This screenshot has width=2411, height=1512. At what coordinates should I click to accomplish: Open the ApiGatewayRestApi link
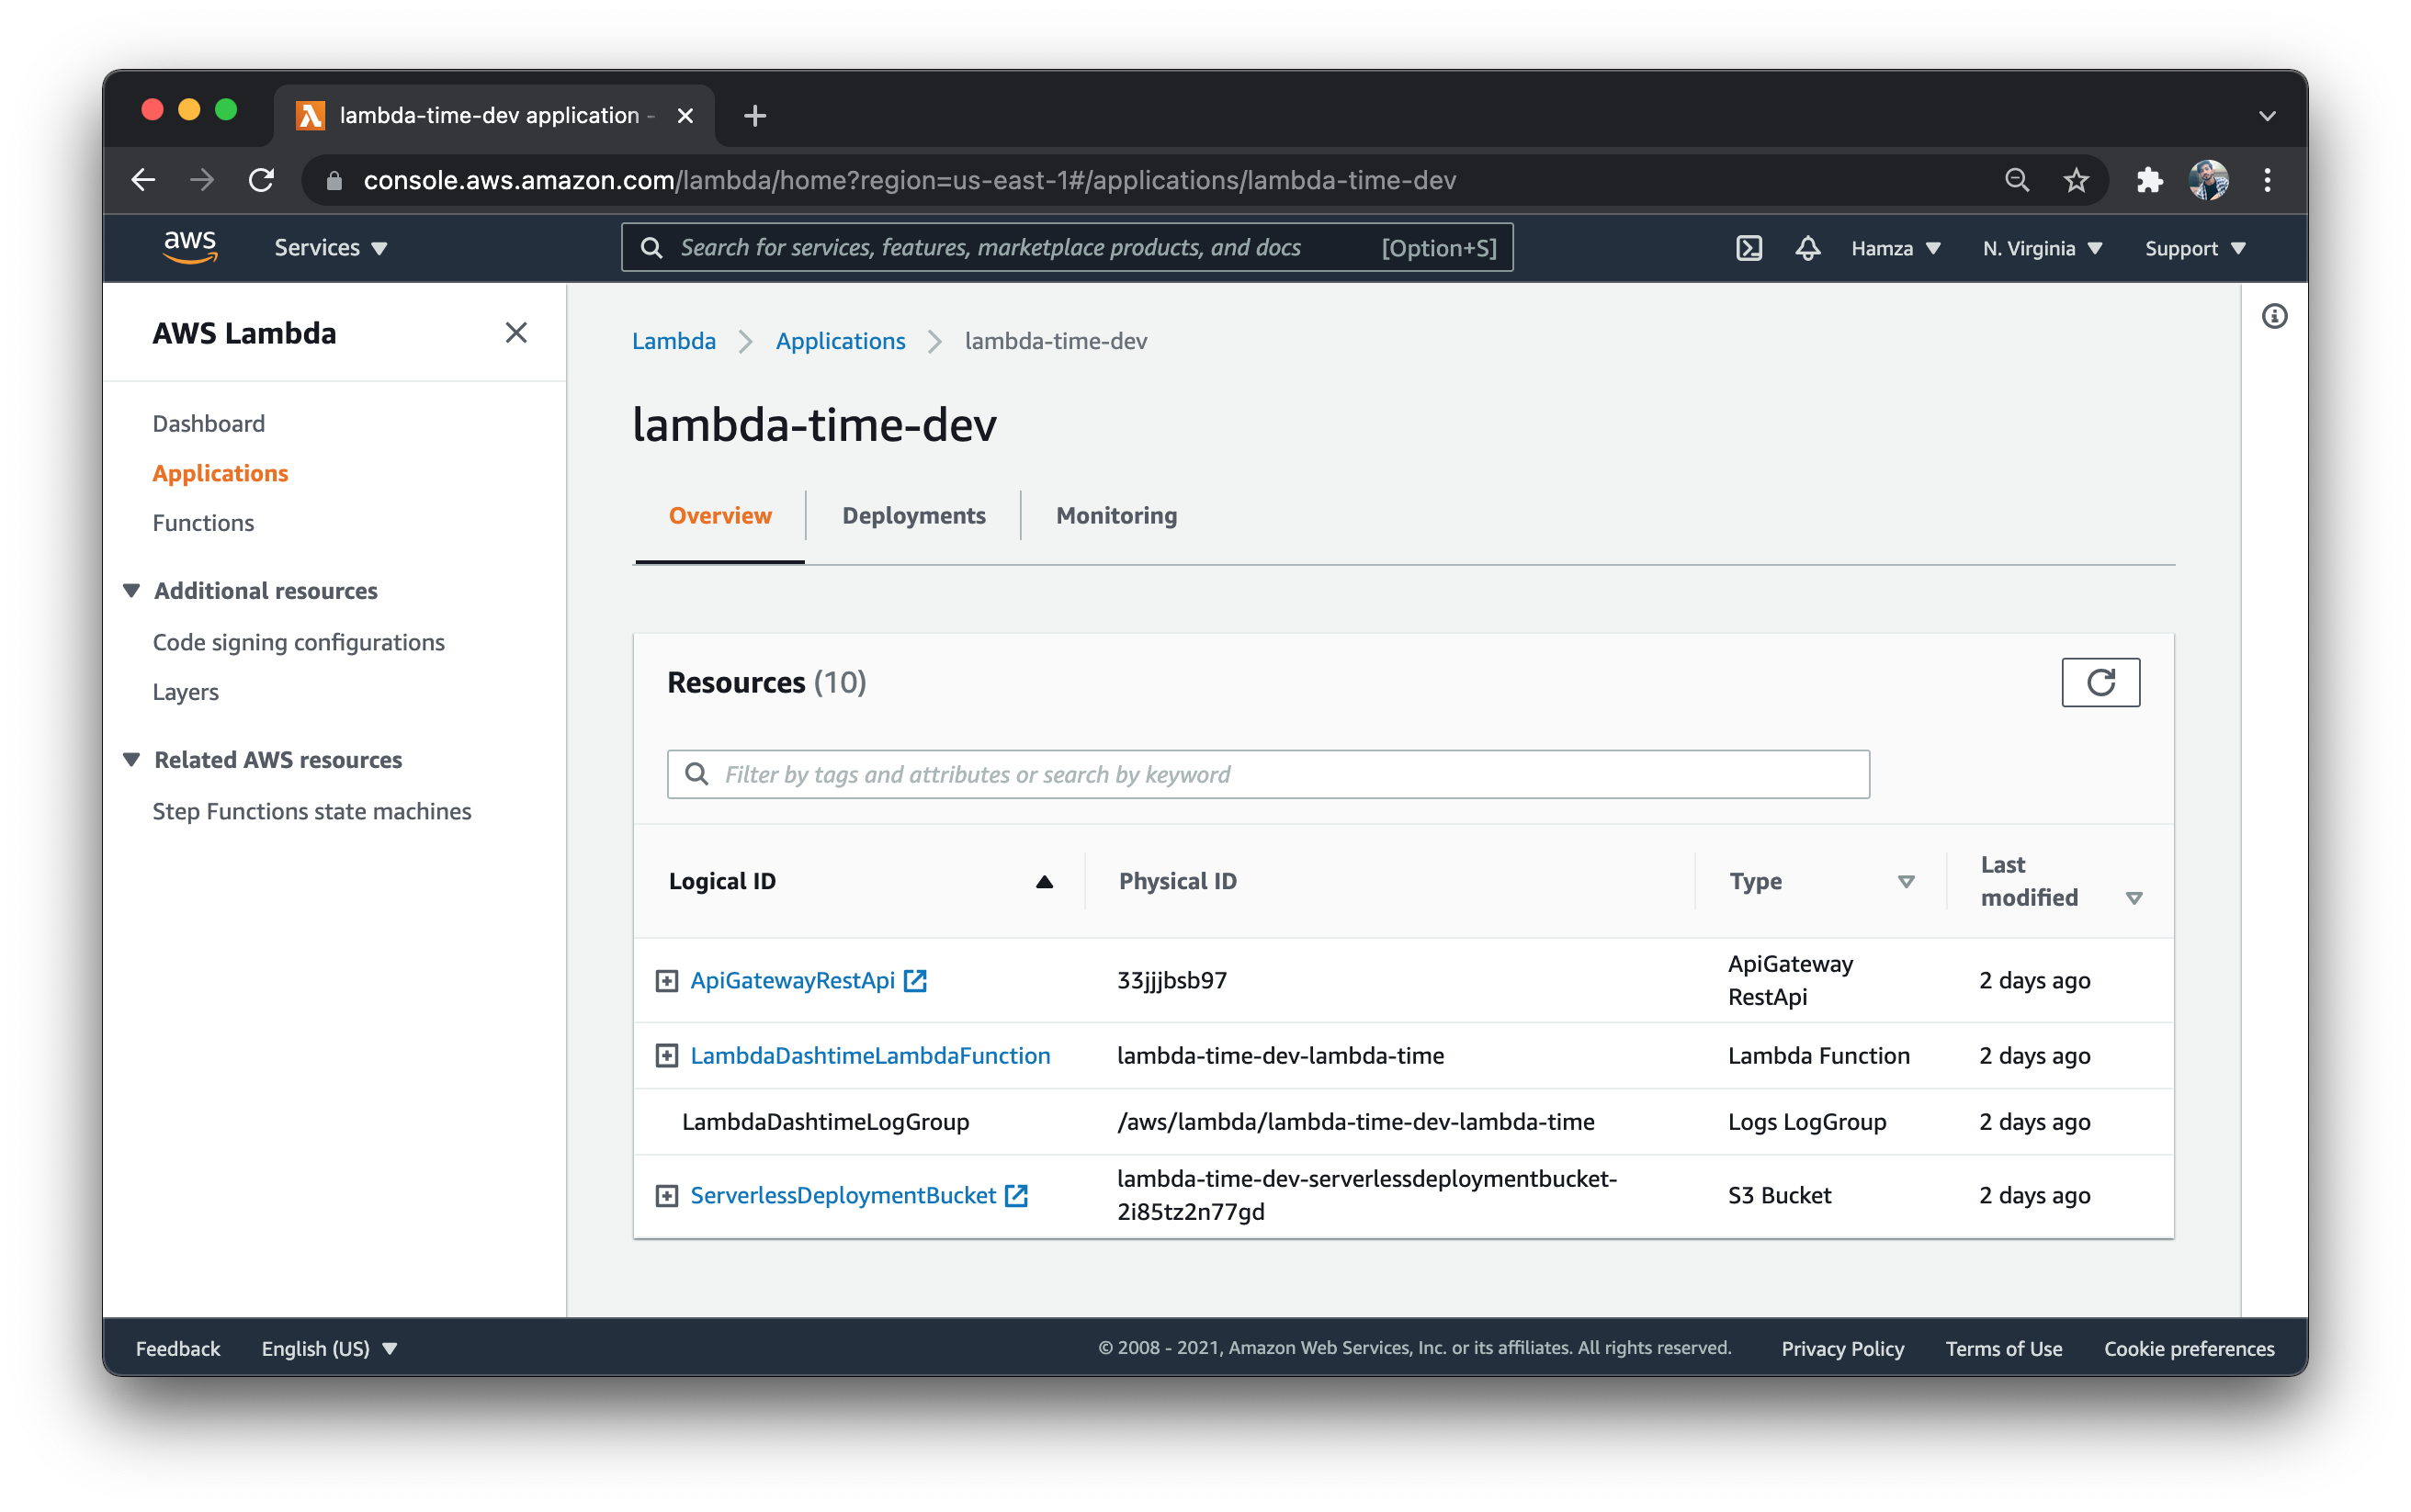click(792, 981)
